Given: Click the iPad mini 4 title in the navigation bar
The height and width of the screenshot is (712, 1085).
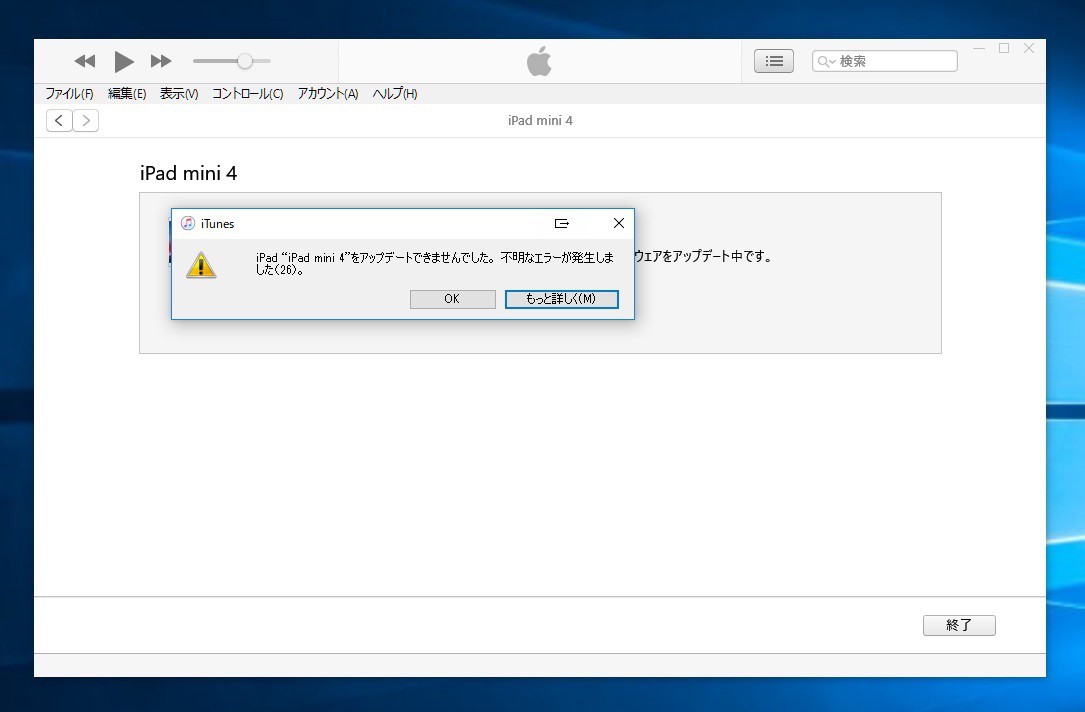Looking at the screenshot, I should tap(540, 120).
